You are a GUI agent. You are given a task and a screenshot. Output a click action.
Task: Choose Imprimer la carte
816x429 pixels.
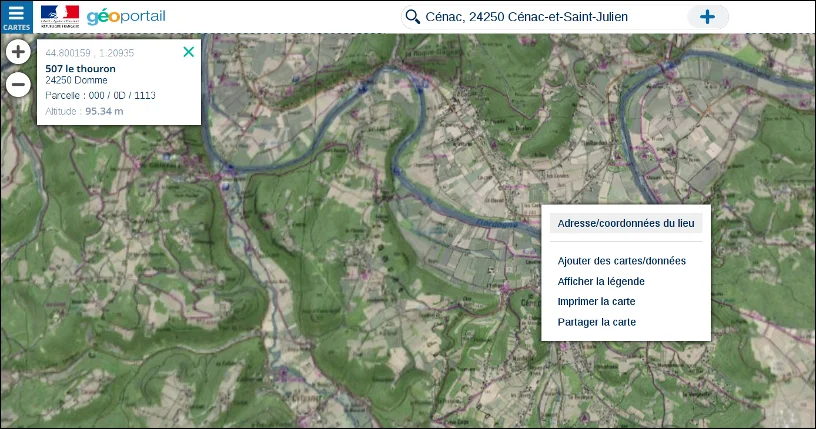pos(596,301)
